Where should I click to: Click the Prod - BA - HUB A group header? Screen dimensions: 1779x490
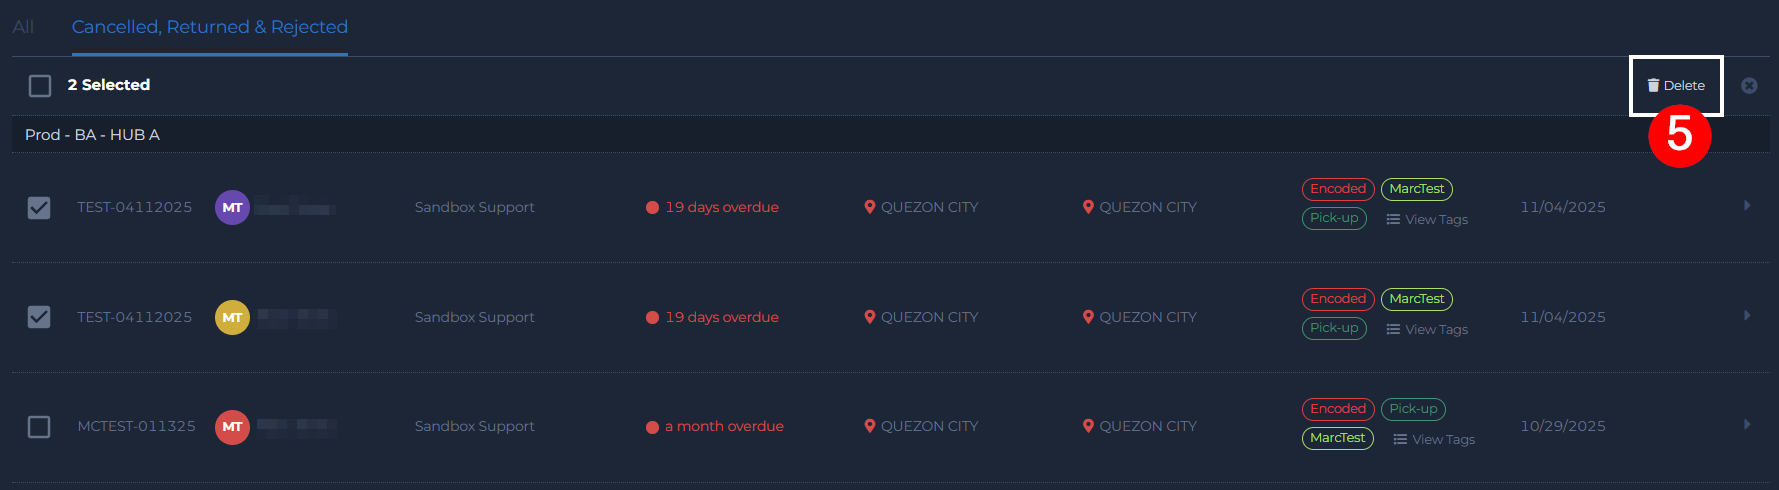[92, 135]
